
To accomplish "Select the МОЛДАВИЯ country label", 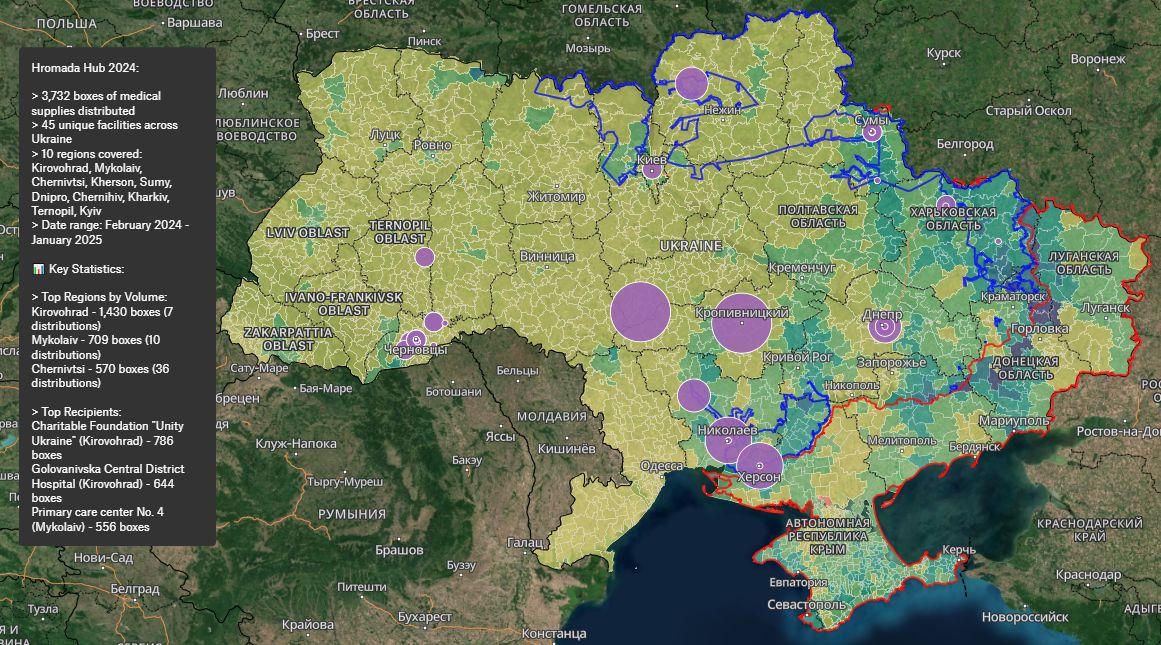I will coord(552,416).
